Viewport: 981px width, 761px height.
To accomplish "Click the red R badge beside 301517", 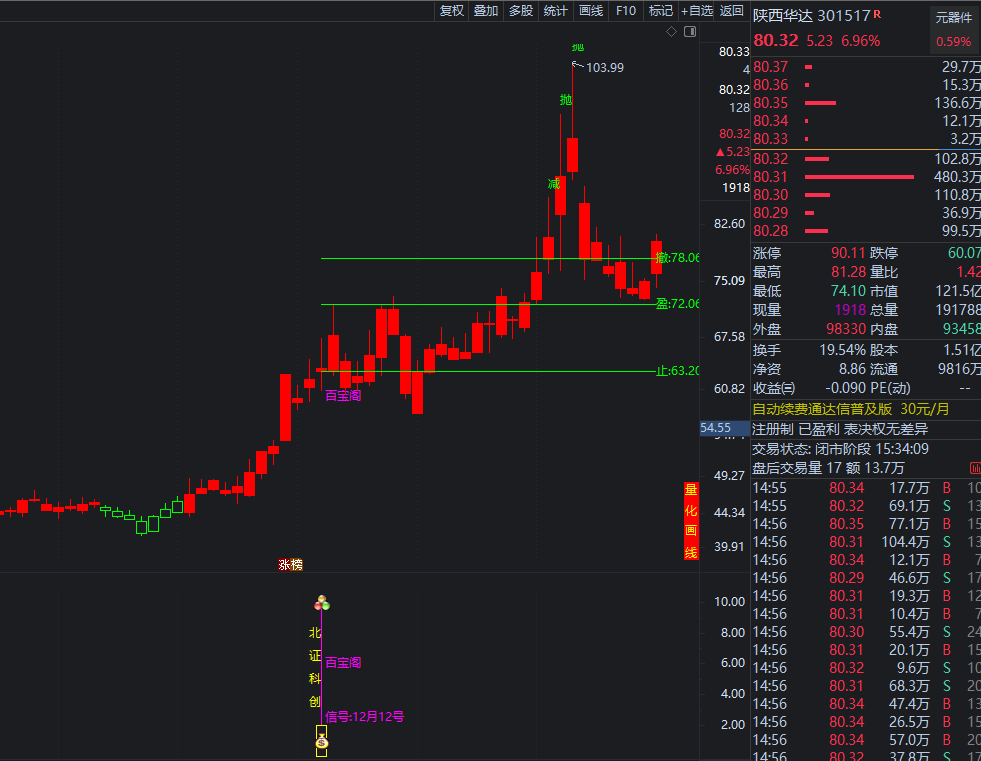I will coord(877,14).
